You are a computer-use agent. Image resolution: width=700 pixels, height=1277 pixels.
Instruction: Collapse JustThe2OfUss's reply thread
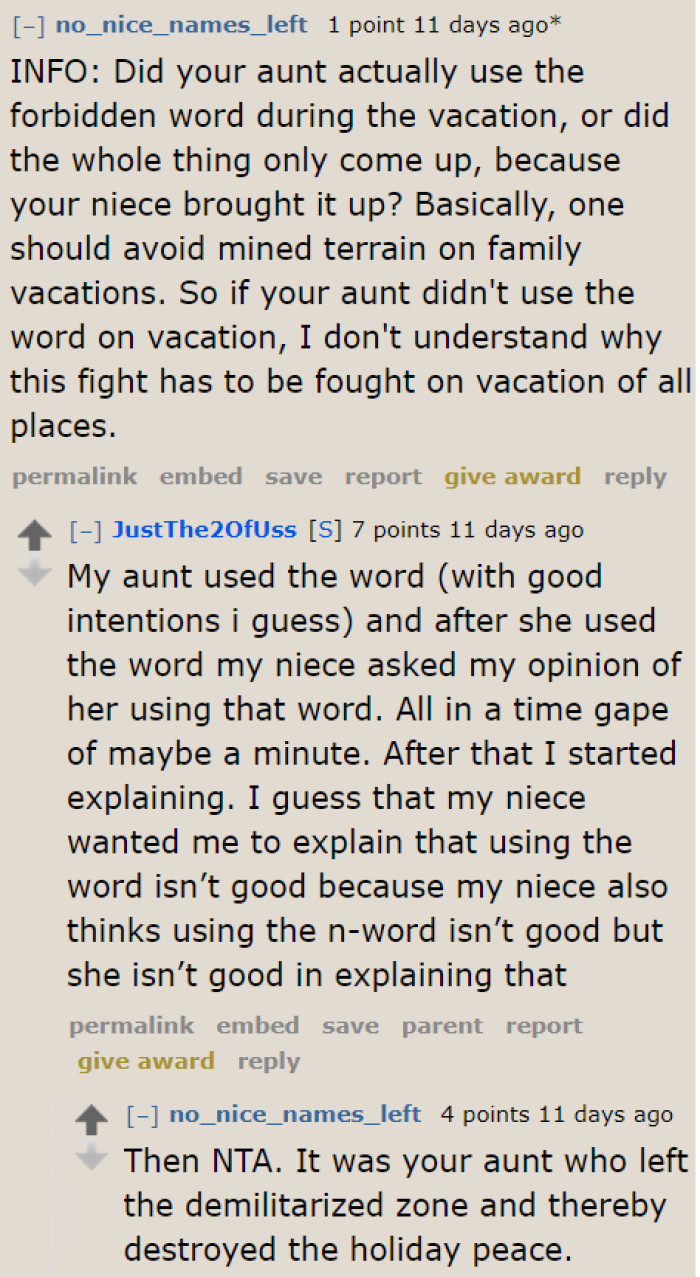click(84, 530)
